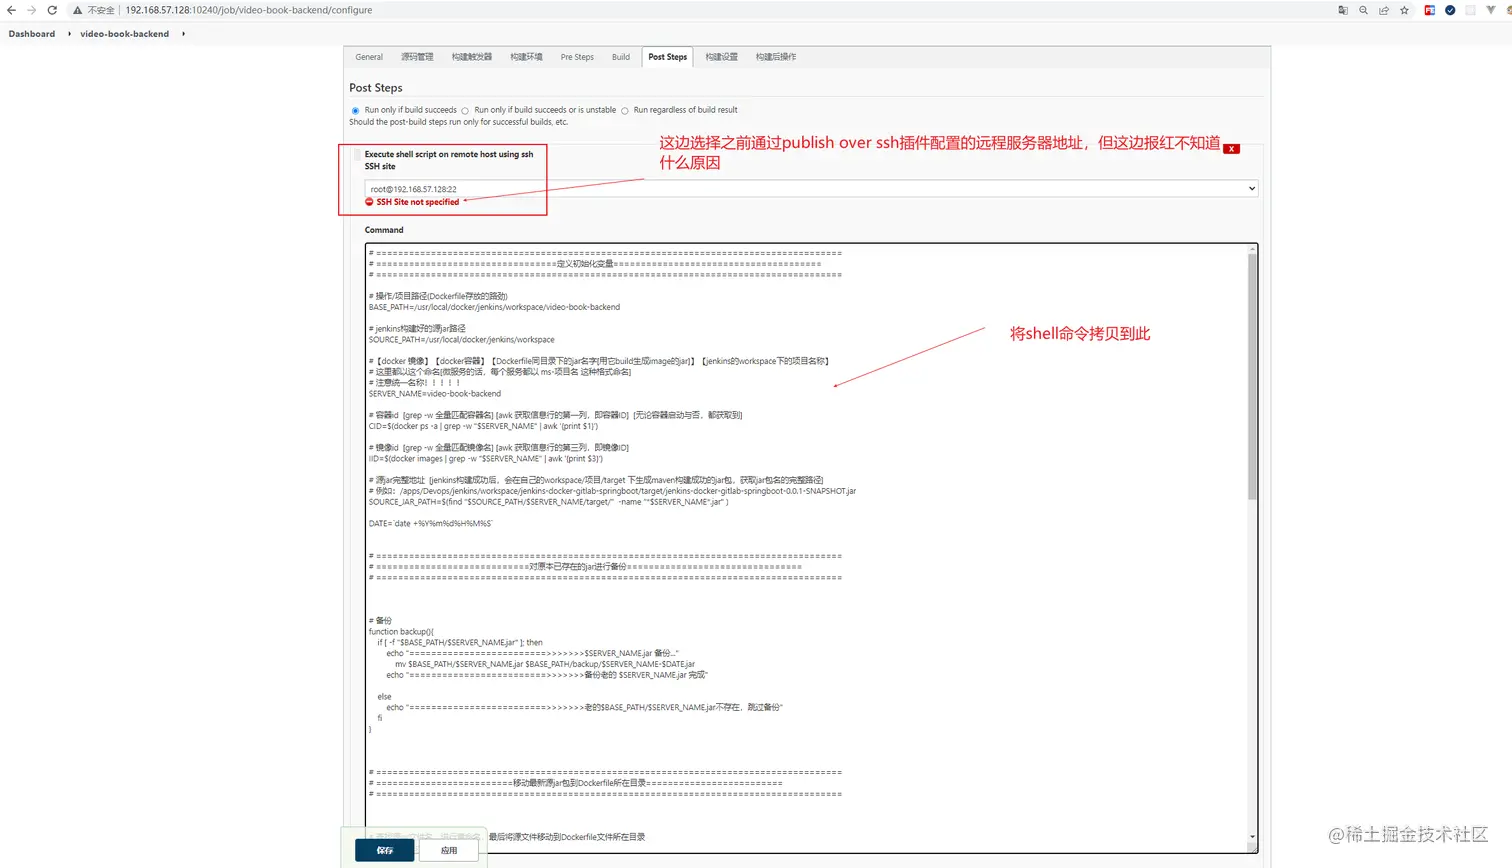This screenshot has height=868, width=1512.
Task: Delete the SSH build step with red X
Action: pyautogui.click(x=1232, y=149)
